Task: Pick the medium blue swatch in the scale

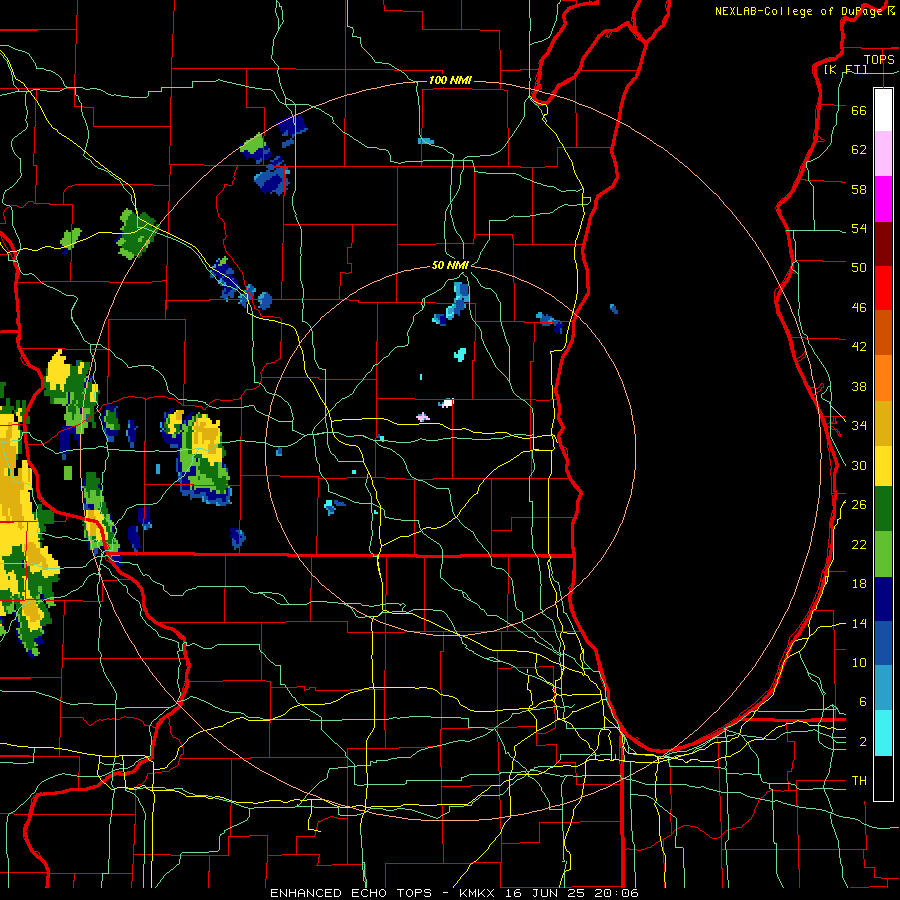Action: 883,643
